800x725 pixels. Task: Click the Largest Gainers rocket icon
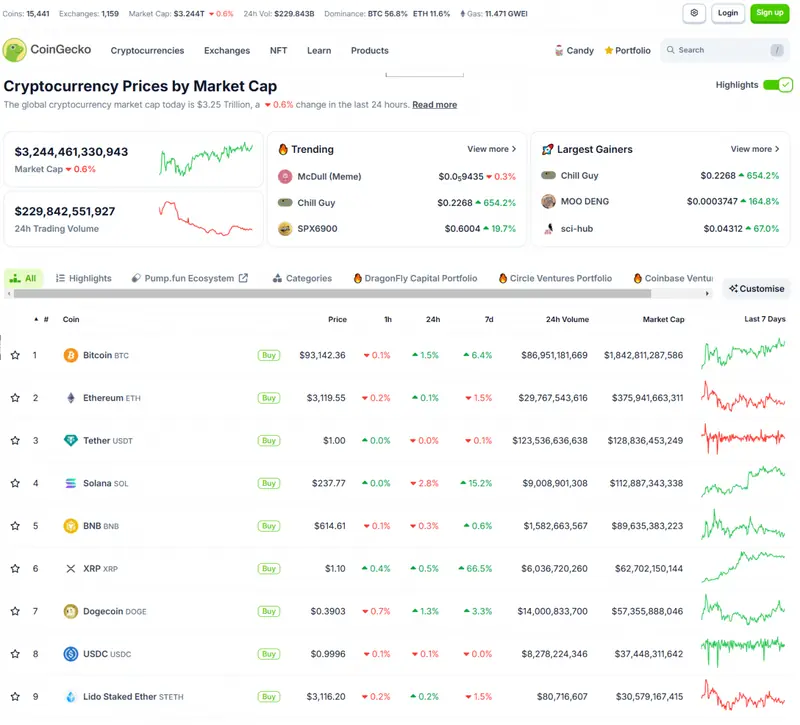tap(547, 149)
